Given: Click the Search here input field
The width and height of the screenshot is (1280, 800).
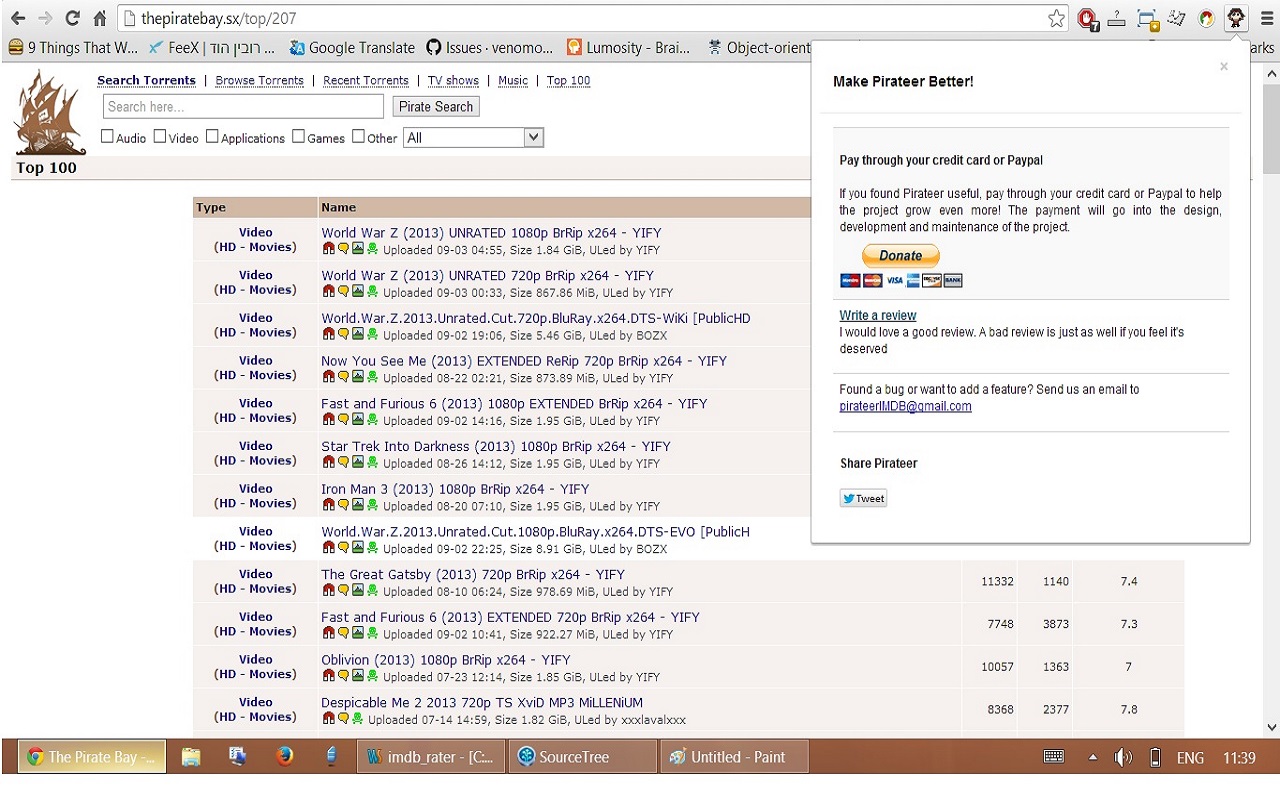Looking at the screenshot, I should [243, 107].
